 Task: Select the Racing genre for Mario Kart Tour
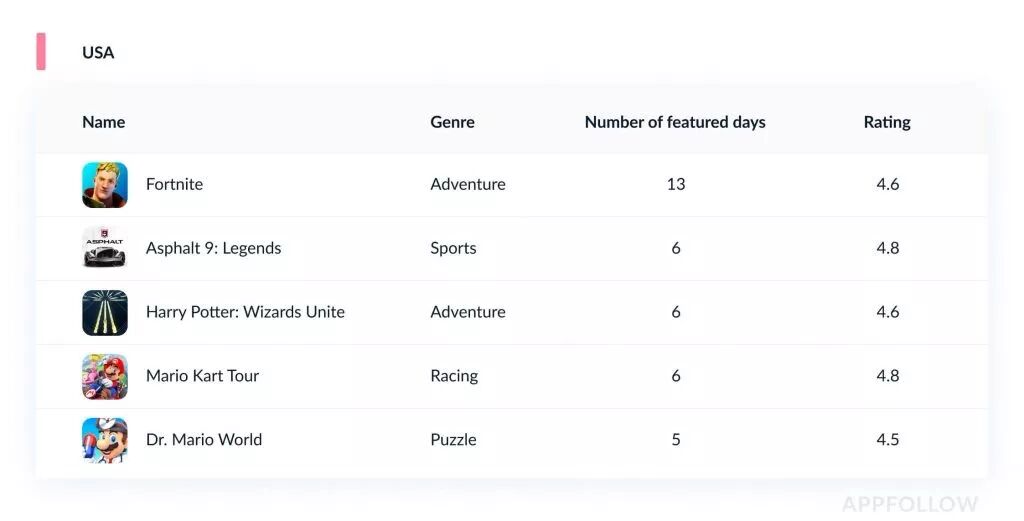tap(454, 376)
